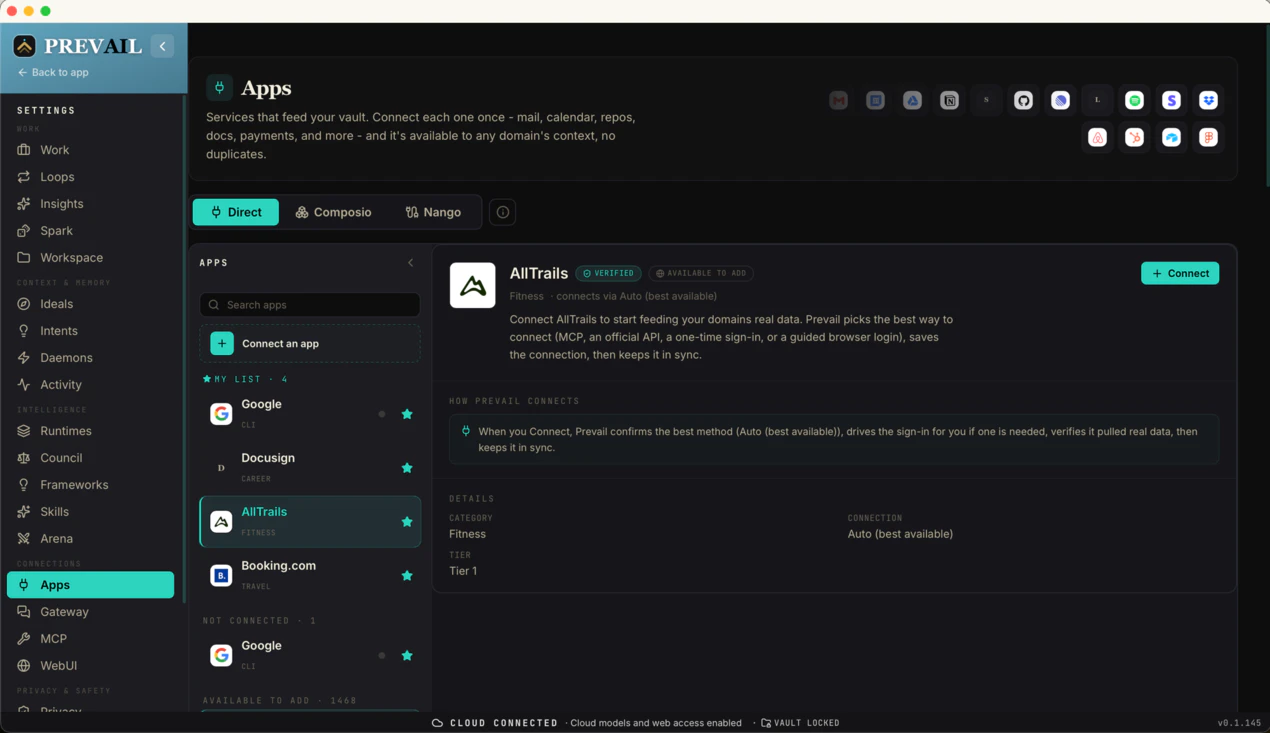Collapse the Apps list panel chevron
Image resolution: width=1270 pixels, height=733 pixels.
click(410, 263)
